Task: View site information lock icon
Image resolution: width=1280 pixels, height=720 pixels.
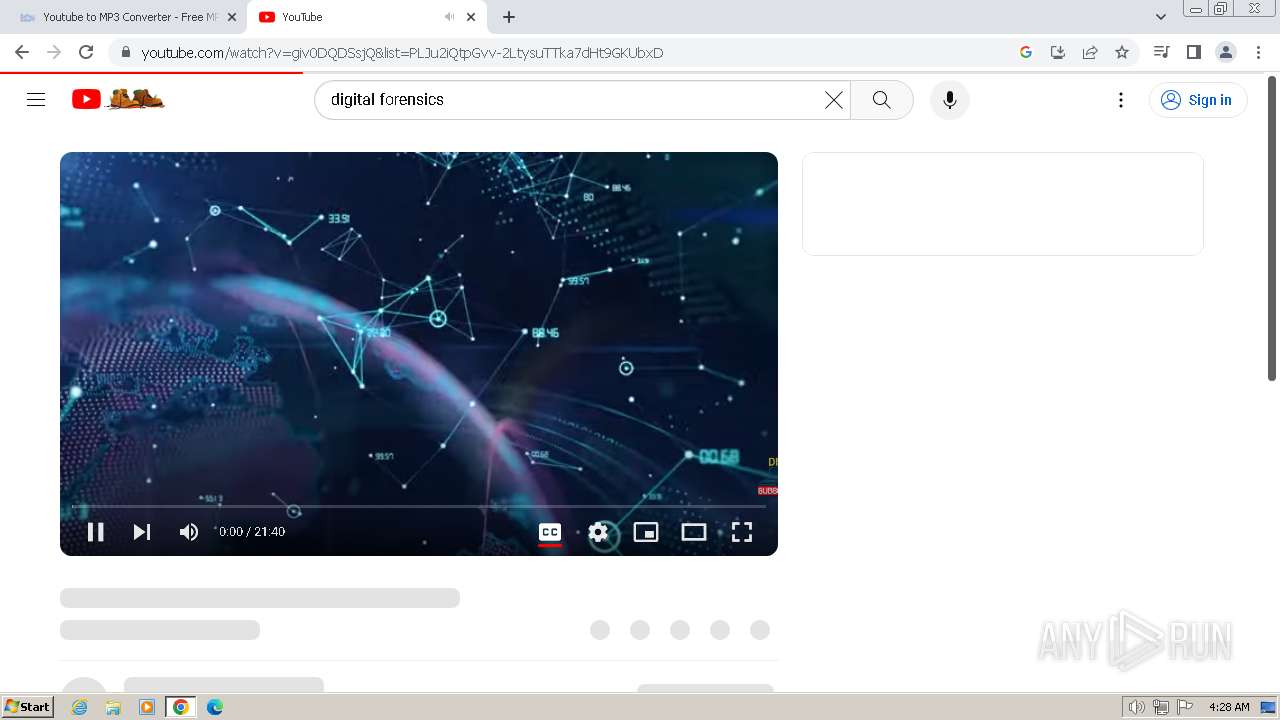Action: 126,52
